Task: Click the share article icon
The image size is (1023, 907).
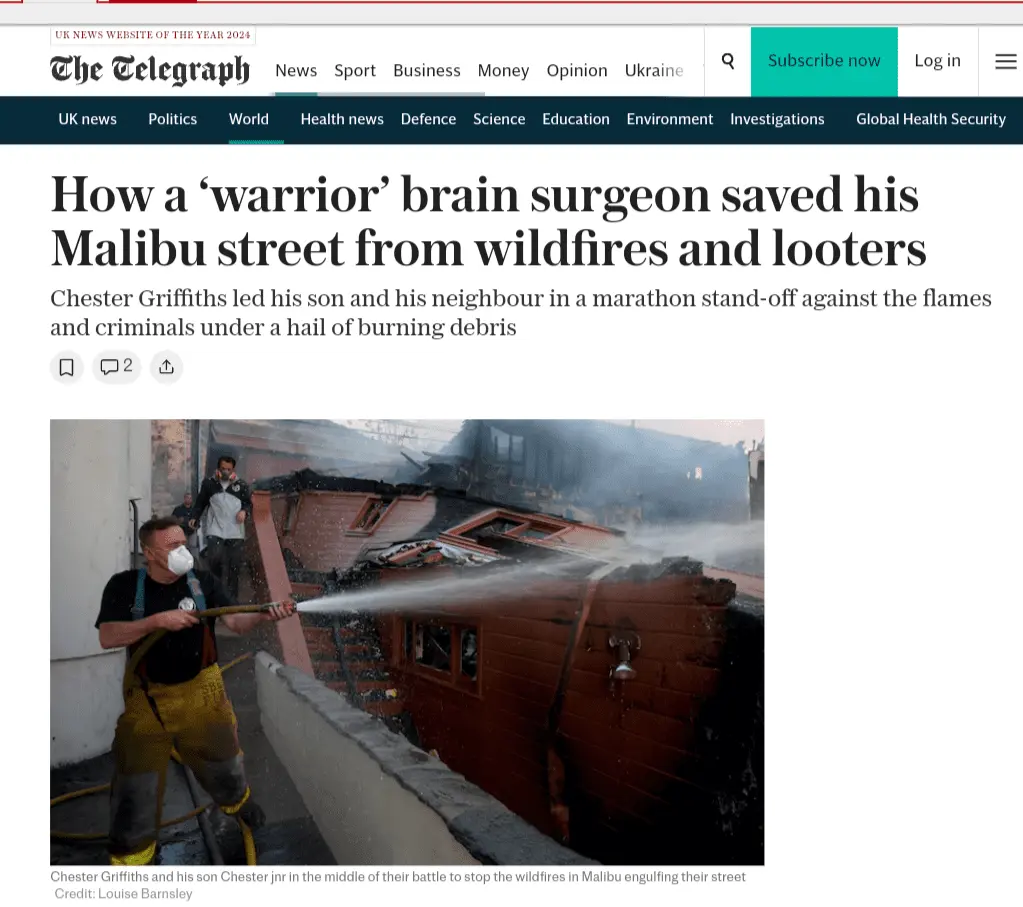Action: point(166,367)
